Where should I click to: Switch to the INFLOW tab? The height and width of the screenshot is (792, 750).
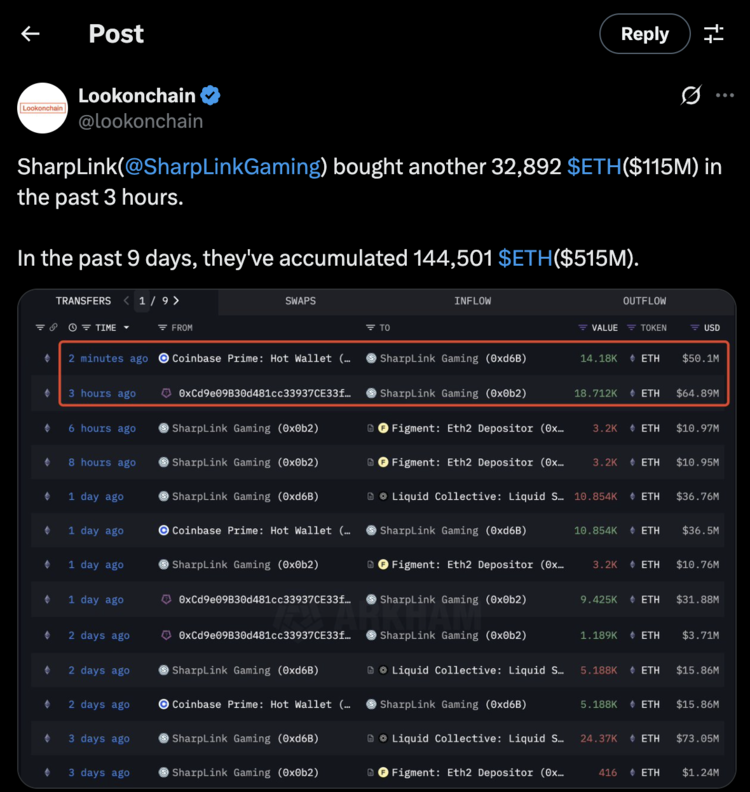tap(473, 301)
